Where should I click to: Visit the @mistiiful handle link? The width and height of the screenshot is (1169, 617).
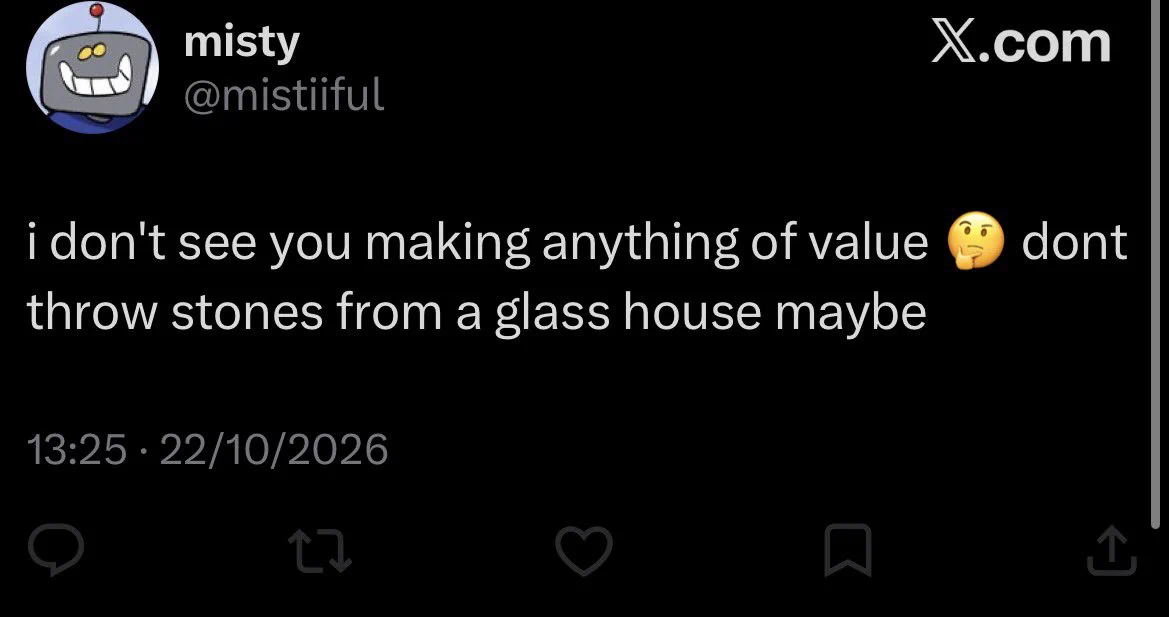click(x=283, y=95)
